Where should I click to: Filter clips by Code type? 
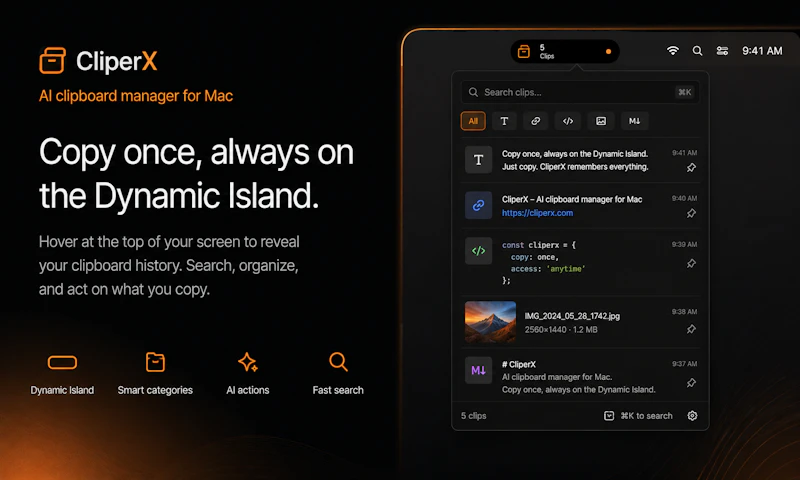click(x=568, y=121)
